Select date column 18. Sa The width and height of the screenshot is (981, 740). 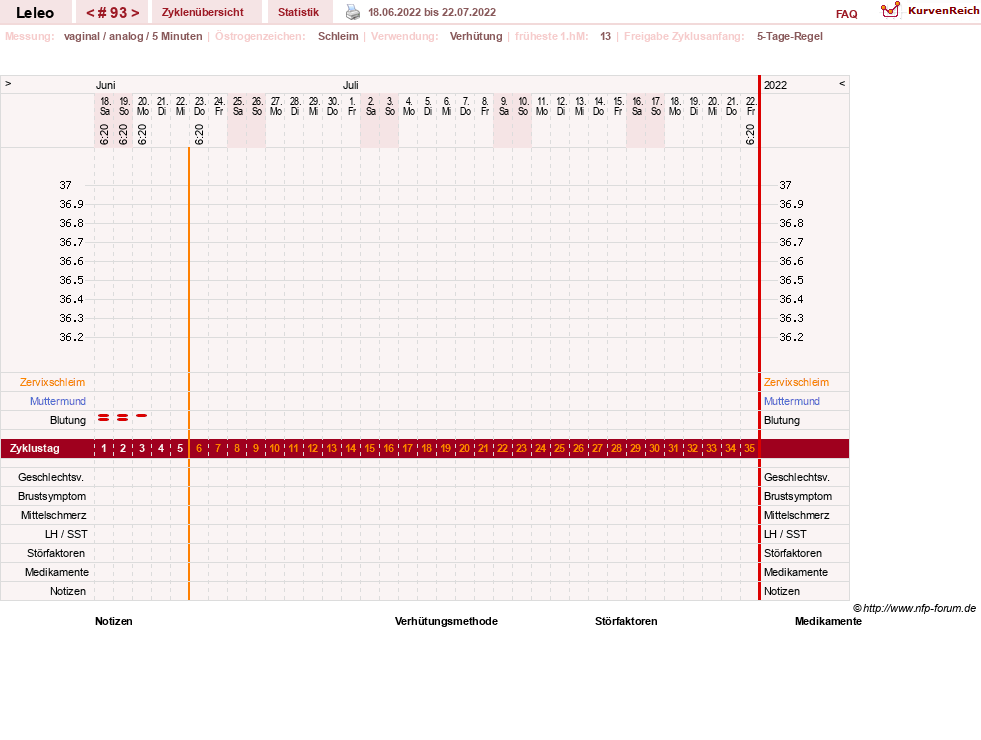(x=105, y=106)
